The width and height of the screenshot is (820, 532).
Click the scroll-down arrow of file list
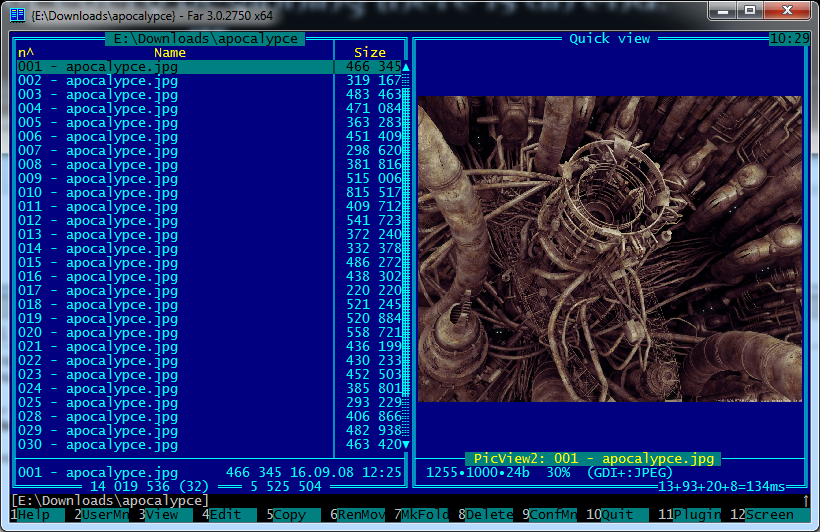point(405,444)
